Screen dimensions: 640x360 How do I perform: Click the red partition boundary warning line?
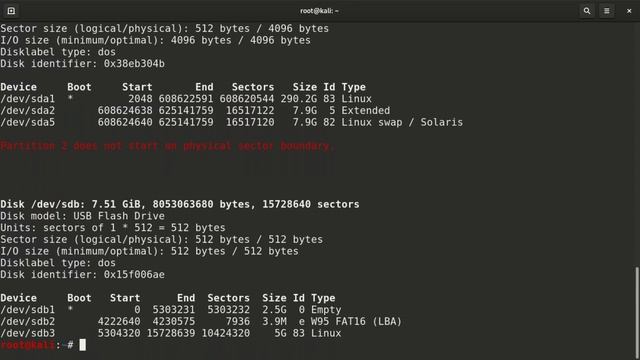pos(167,146)
